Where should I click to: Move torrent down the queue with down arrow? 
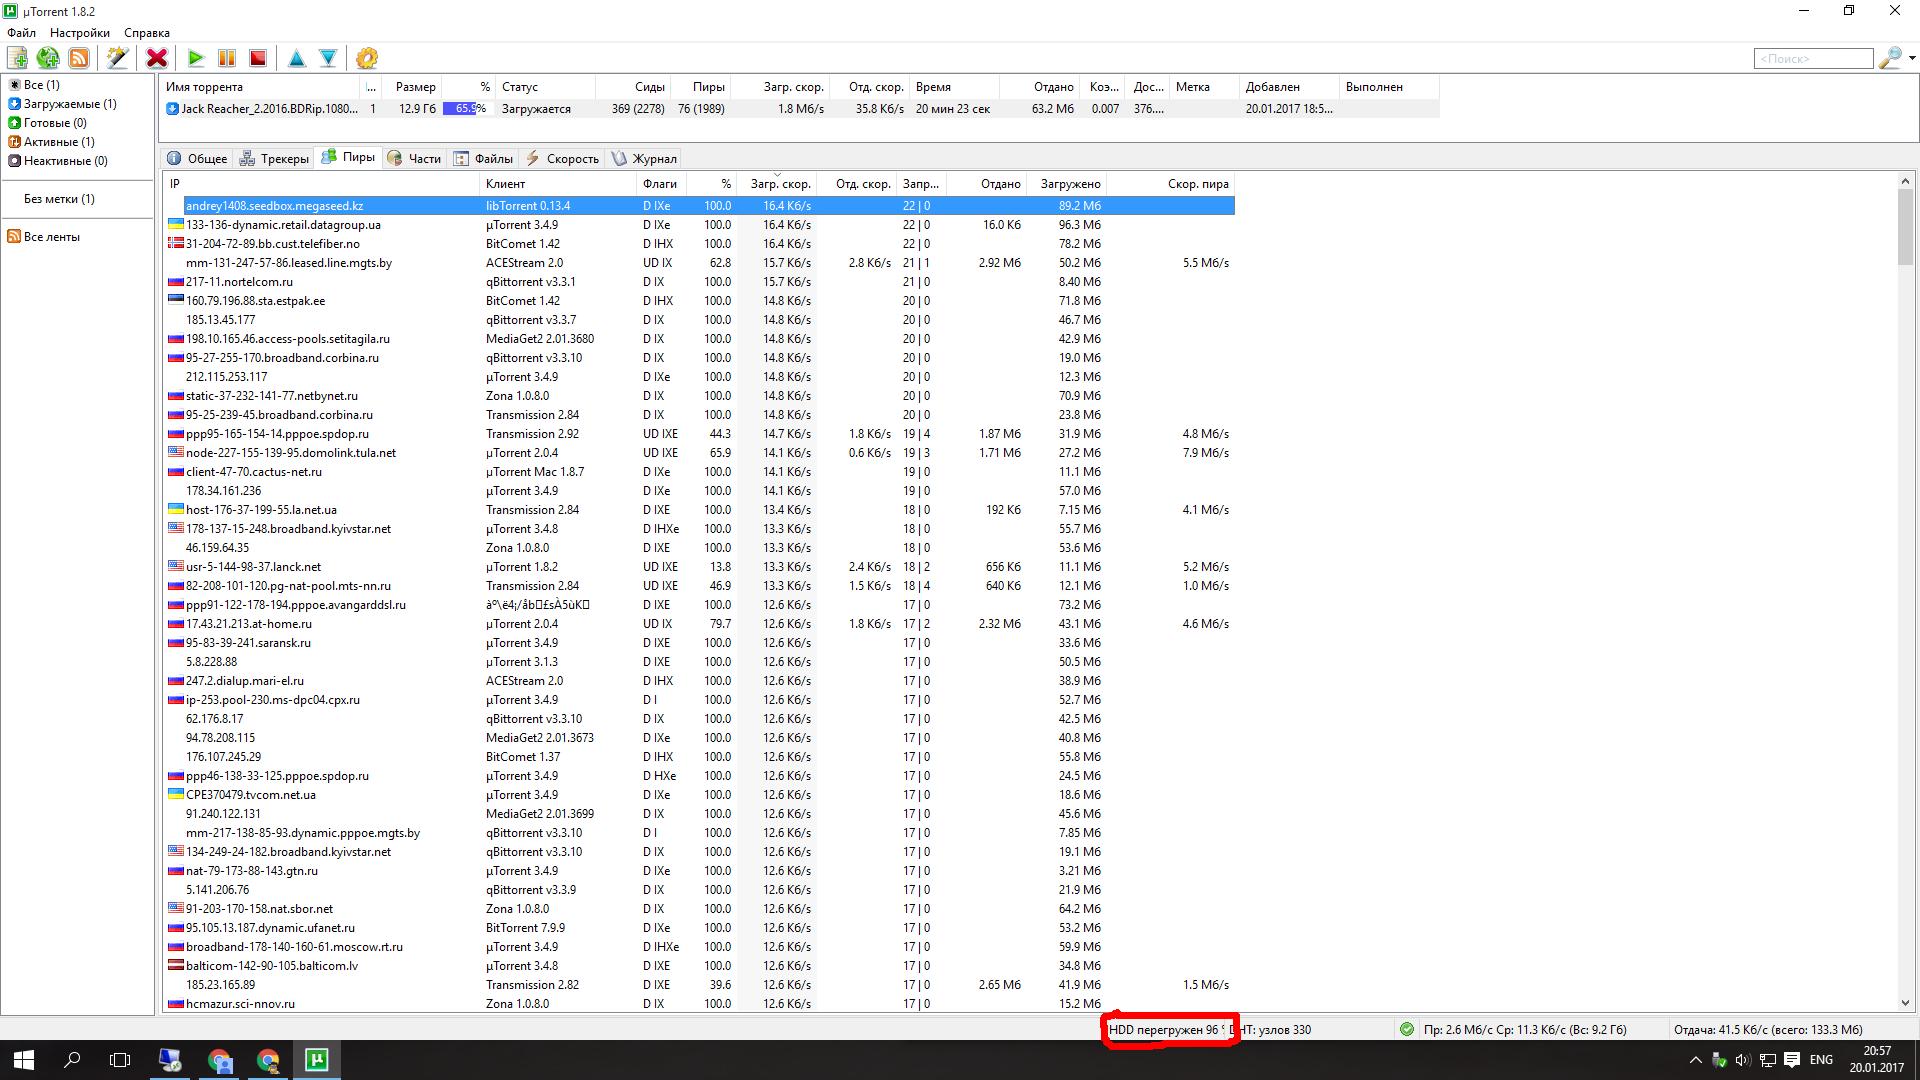pos(328,58)
